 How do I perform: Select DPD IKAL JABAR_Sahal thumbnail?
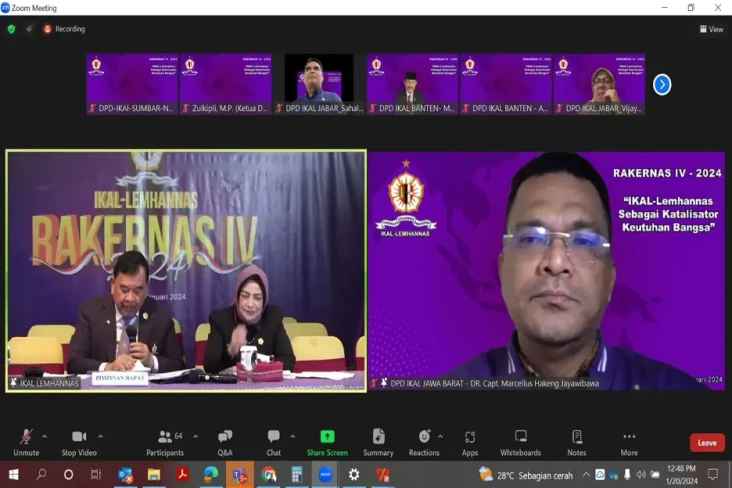click(319, 84)
